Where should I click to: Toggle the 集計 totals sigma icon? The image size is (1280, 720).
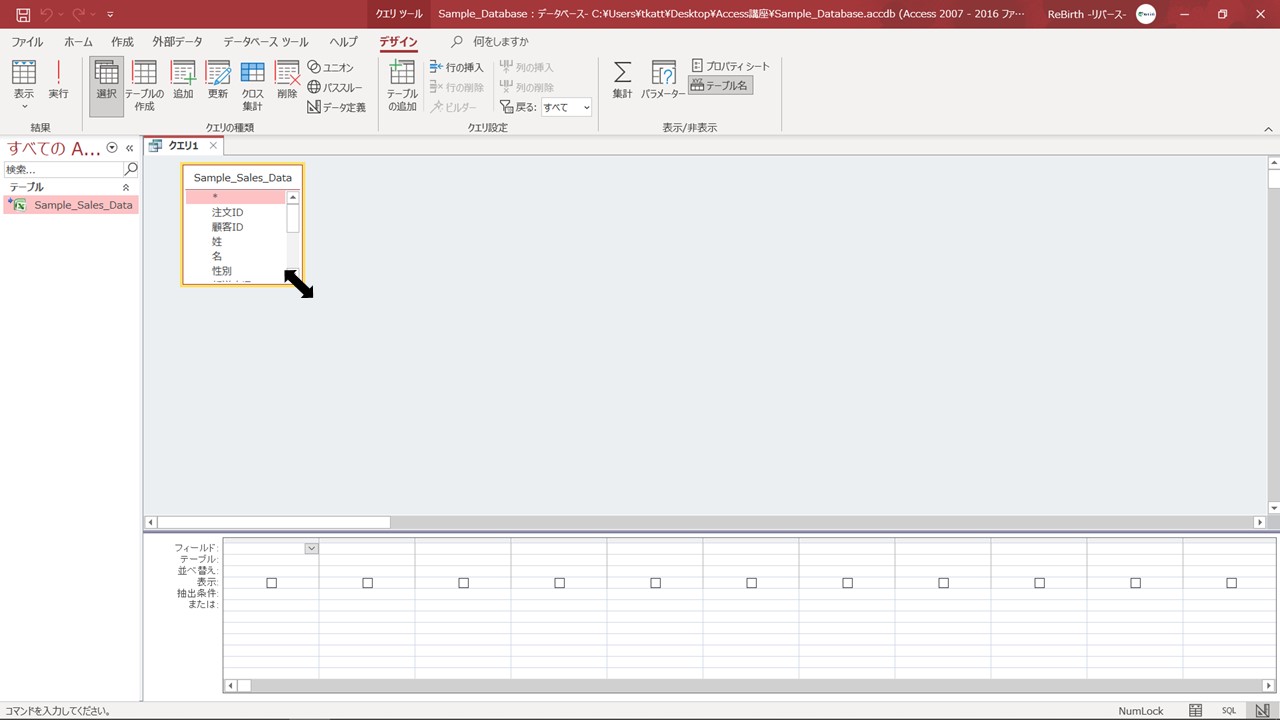click(622, 80)
